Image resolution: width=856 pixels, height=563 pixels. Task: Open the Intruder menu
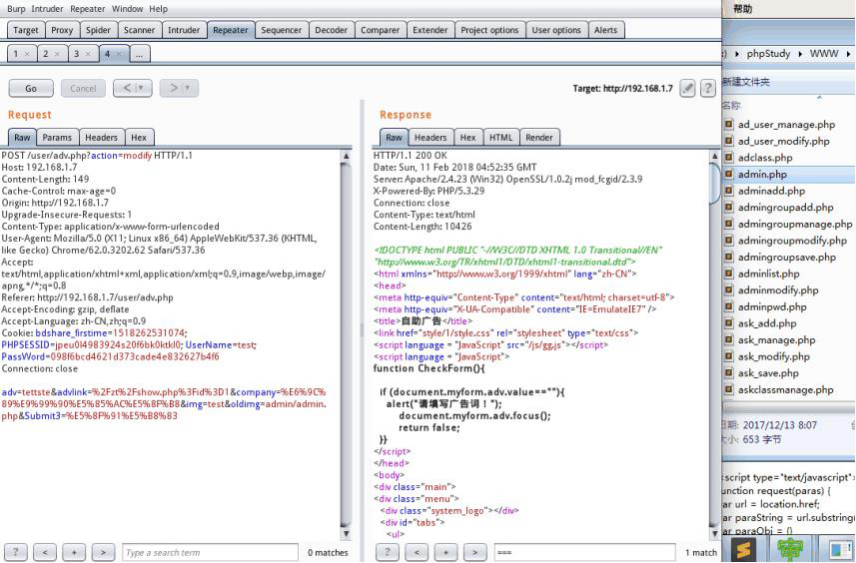click(x=47, y=9)
